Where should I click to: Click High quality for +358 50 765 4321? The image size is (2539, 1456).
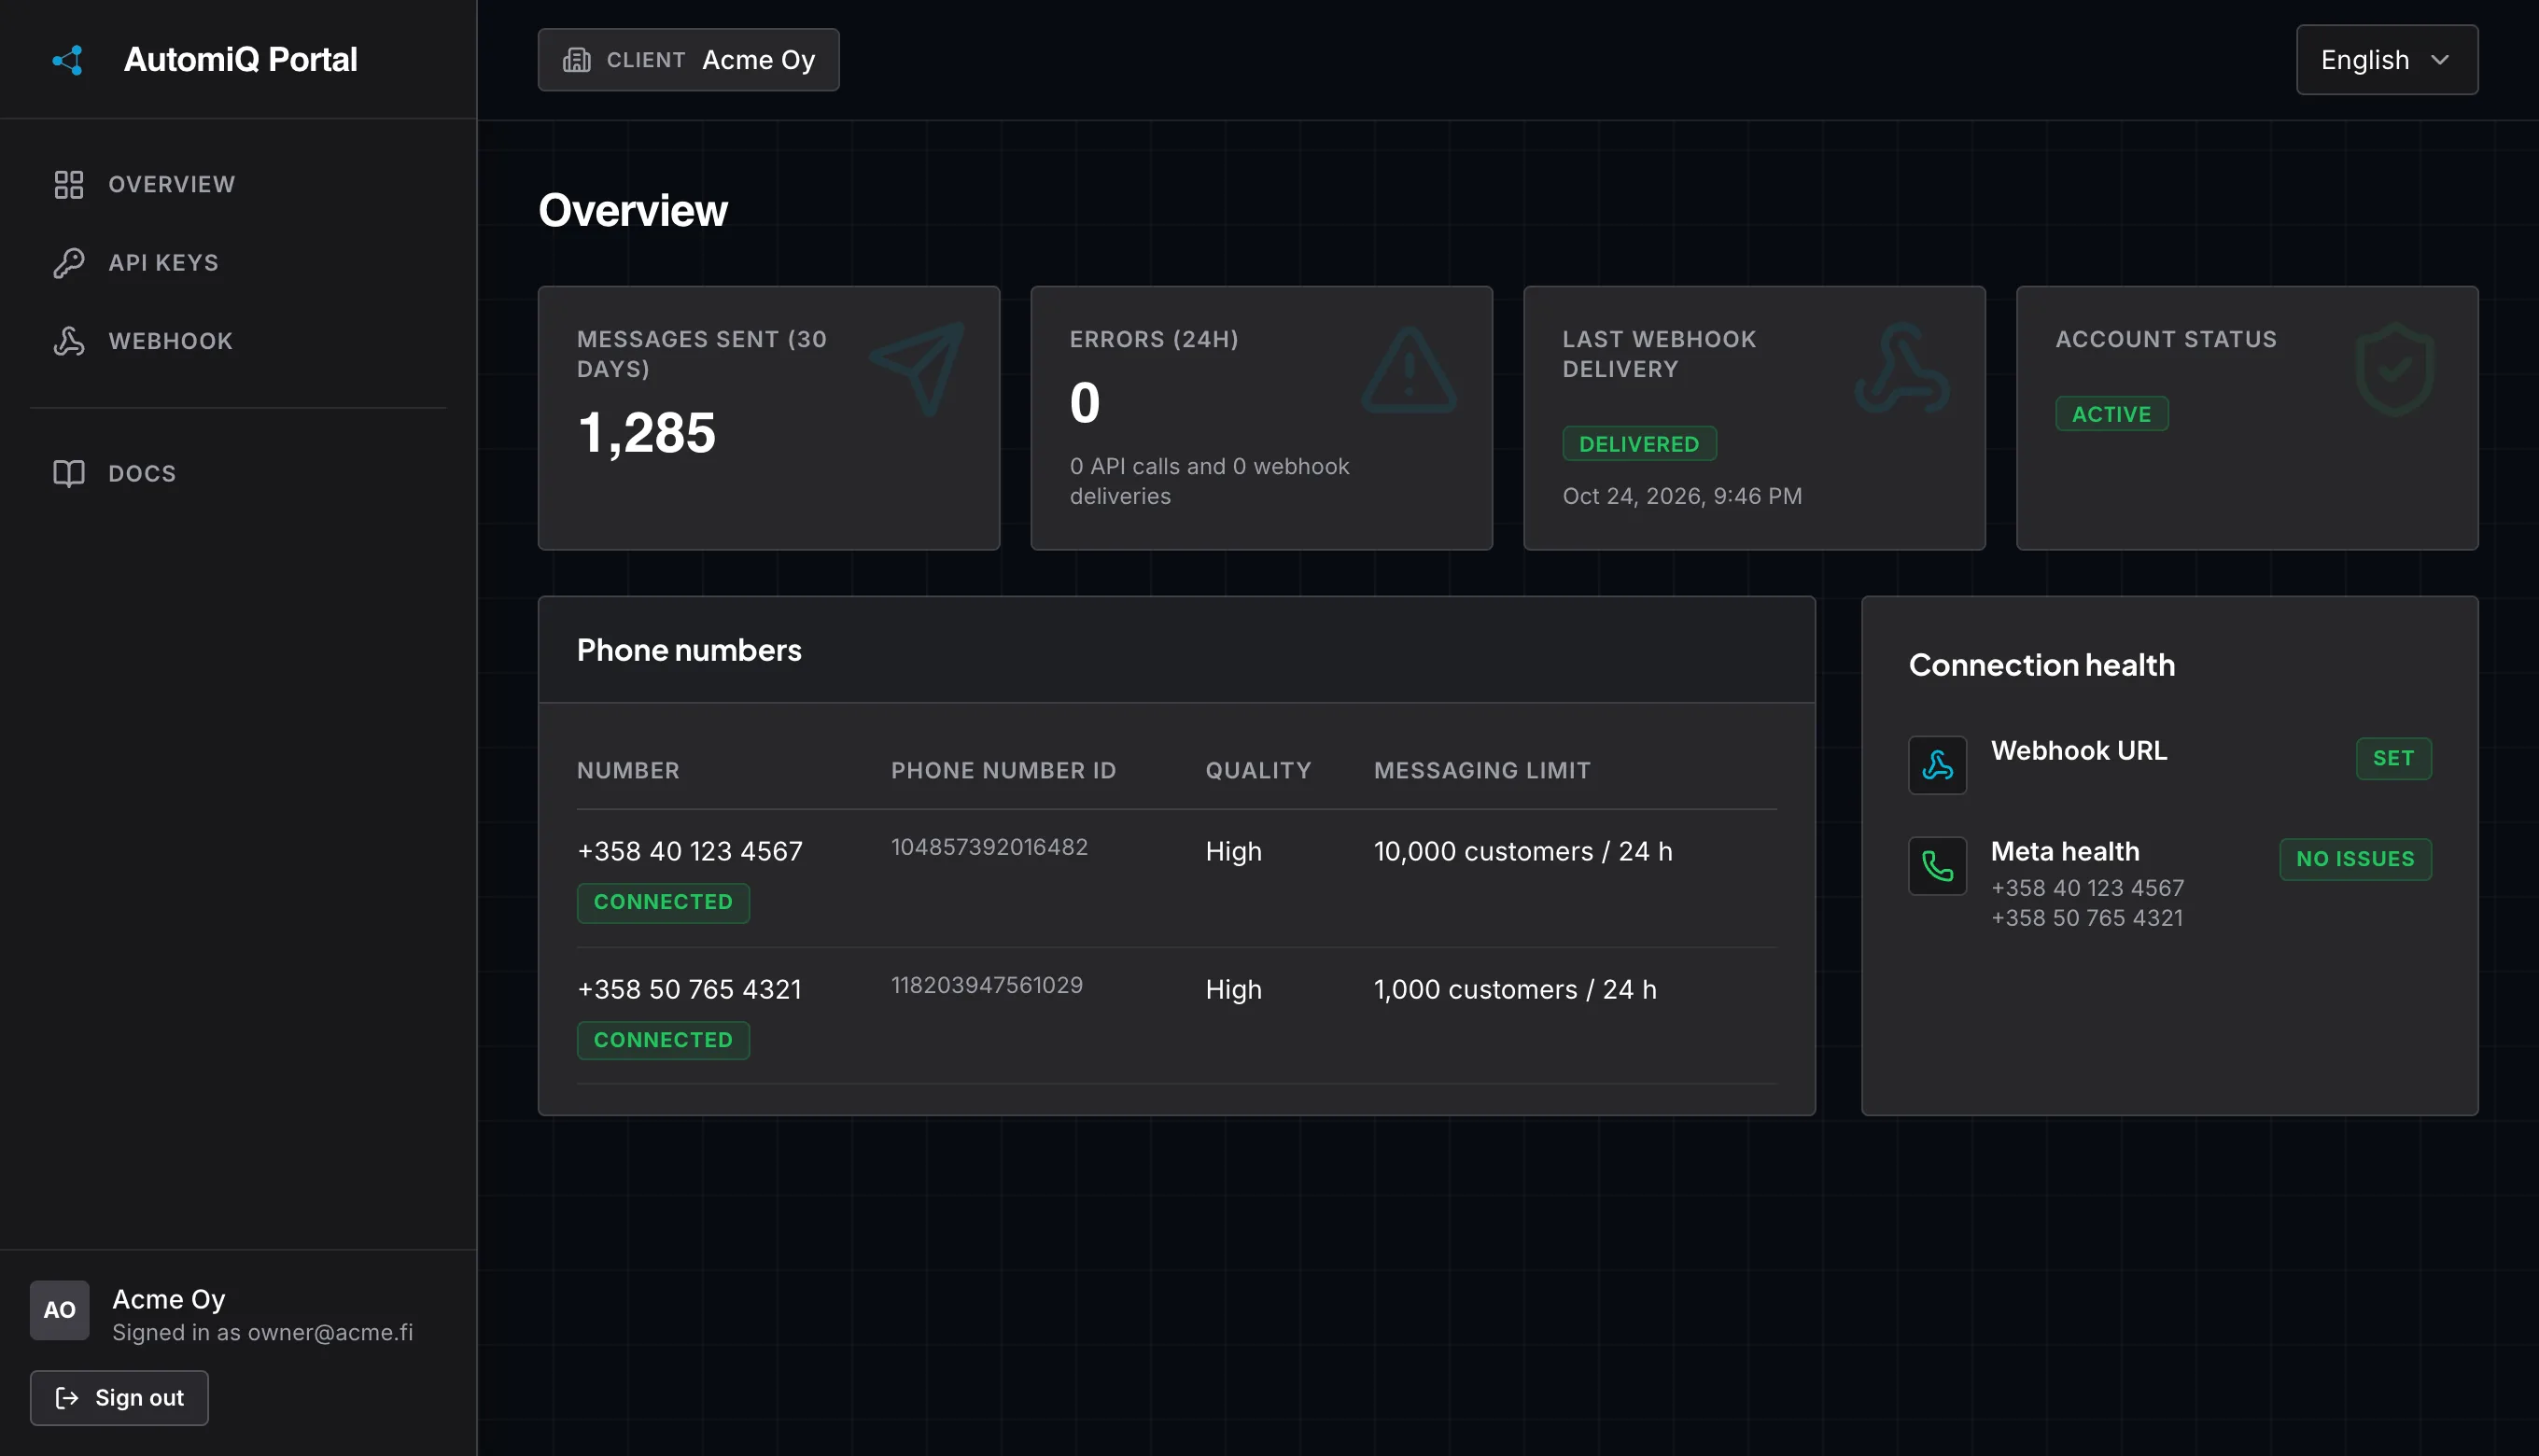pos(1233,989)
